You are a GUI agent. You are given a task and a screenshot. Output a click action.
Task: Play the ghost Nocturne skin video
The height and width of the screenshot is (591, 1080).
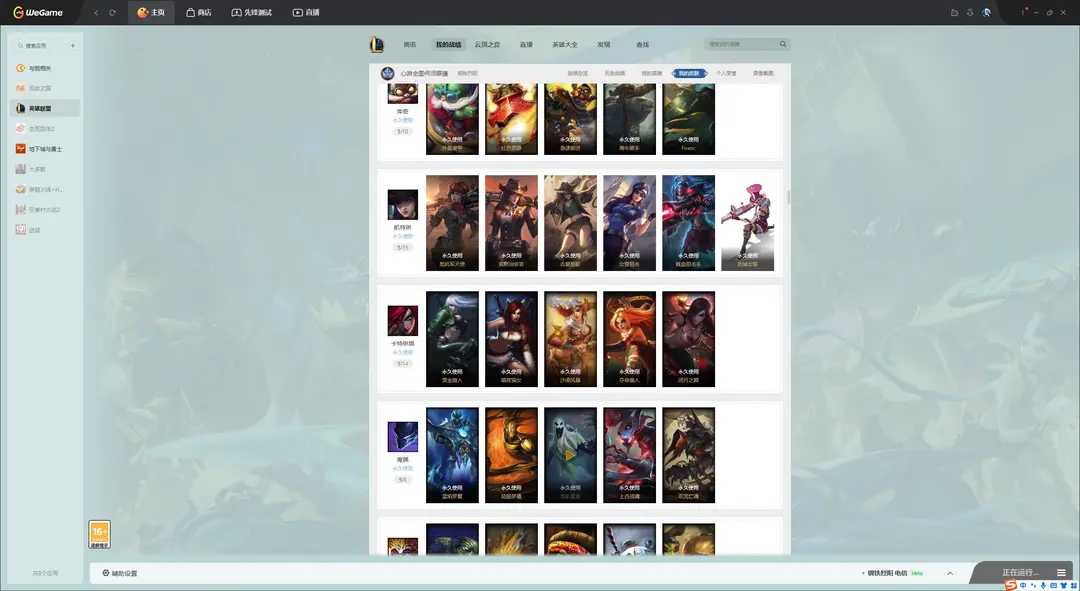pos(570,455)
